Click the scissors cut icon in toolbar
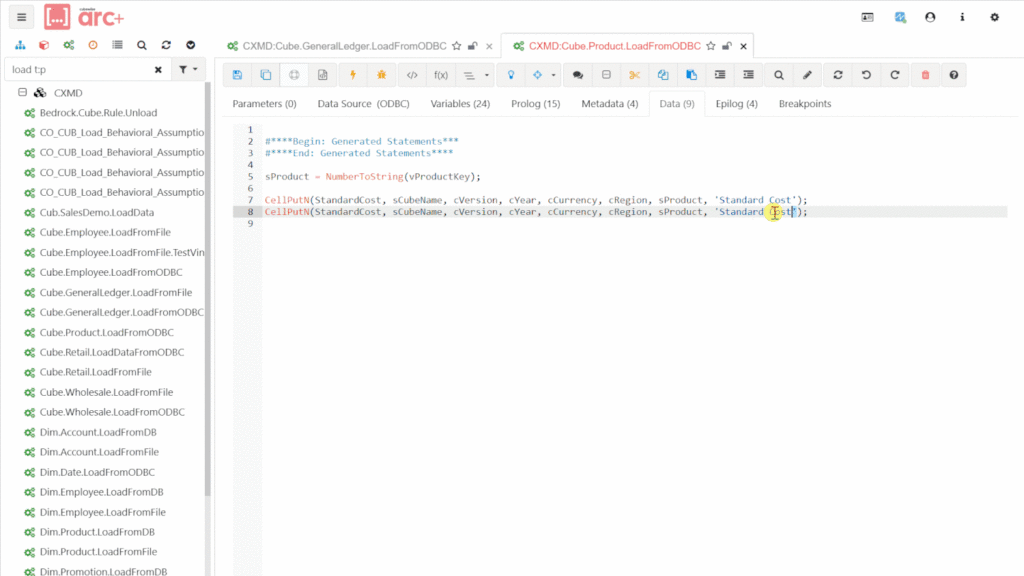 634,75
